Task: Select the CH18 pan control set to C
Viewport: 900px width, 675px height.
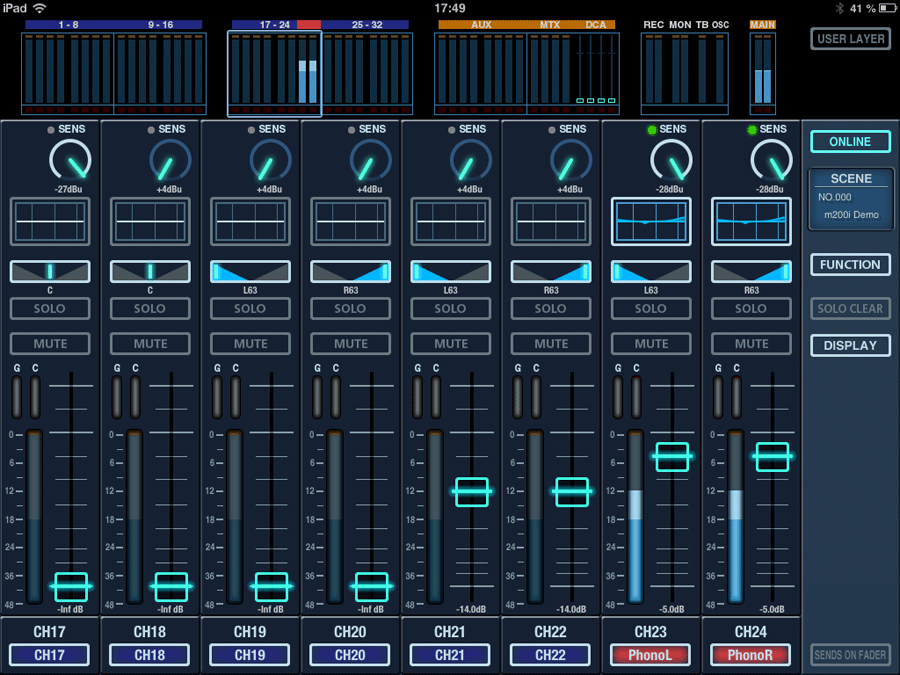Action: coord(150,271)
